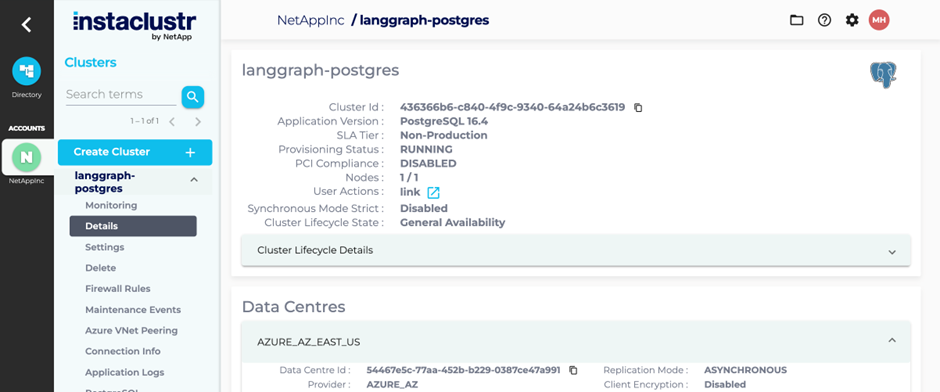Open Application Logs

pyautogui.click(x=124, y=372)
